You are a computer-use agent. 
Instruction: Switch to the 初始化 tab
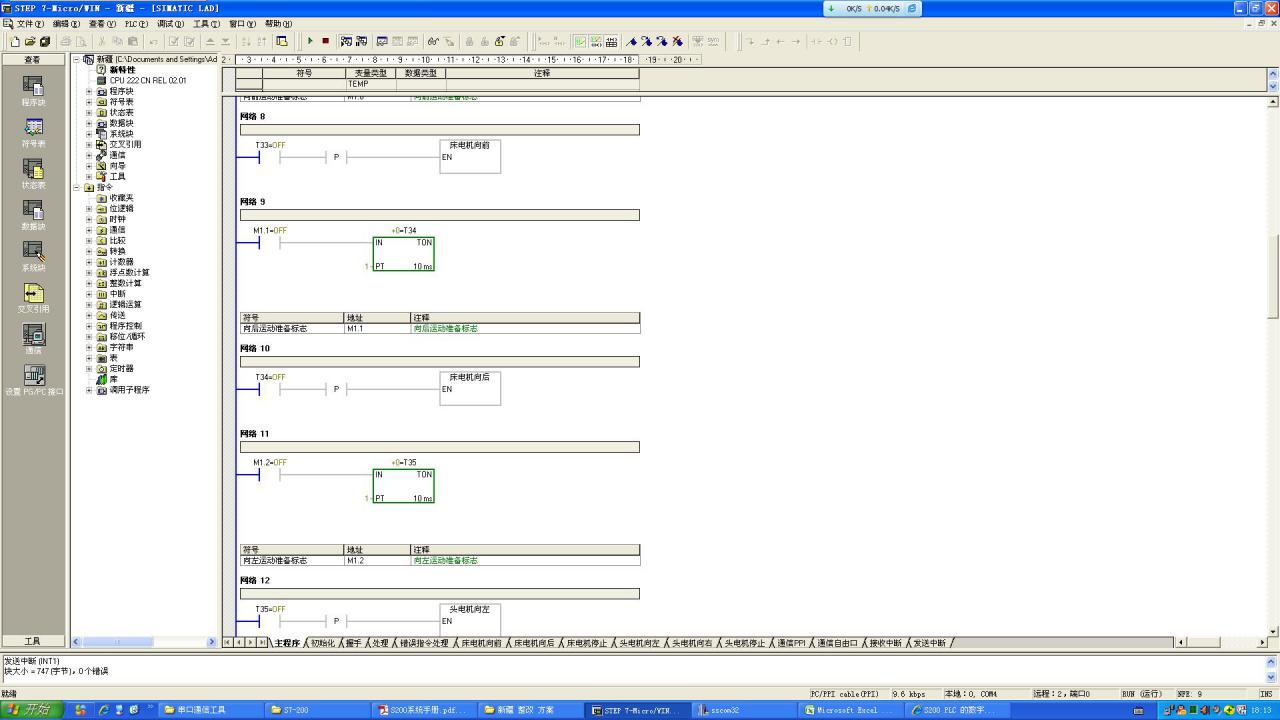point(323,643)
